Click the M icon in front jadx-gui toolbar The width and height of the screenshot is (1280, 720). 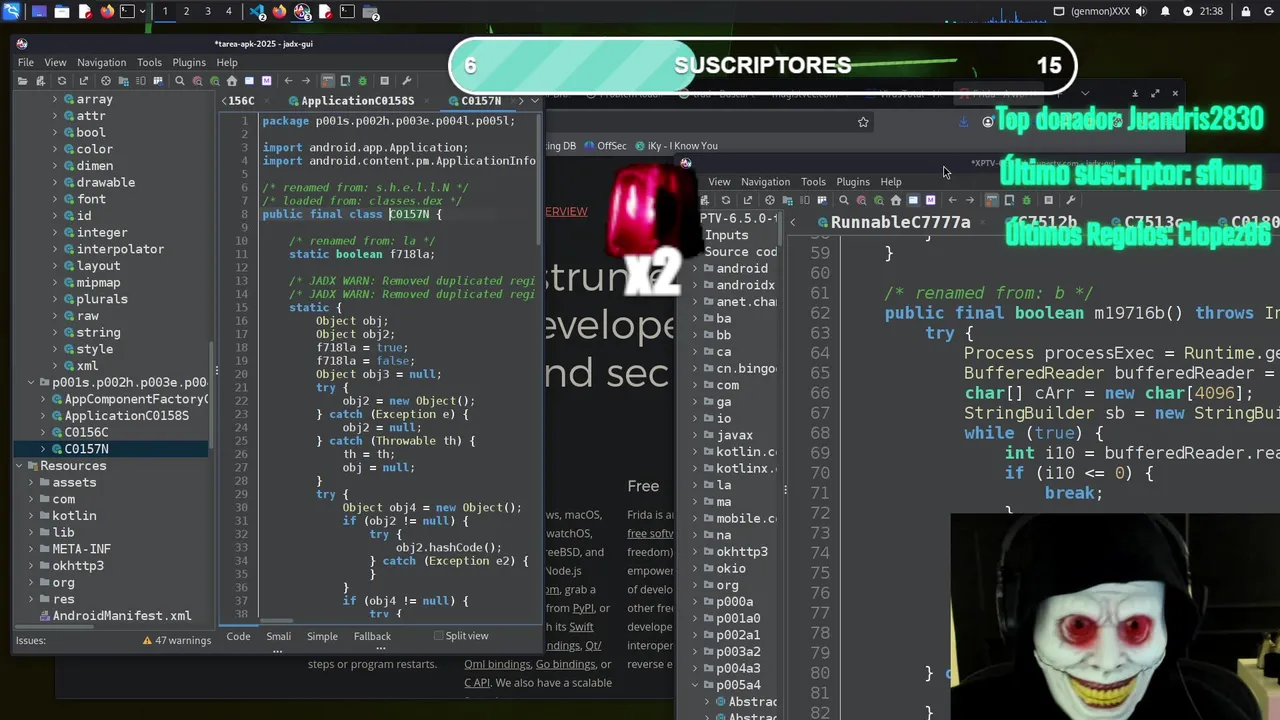266,81
